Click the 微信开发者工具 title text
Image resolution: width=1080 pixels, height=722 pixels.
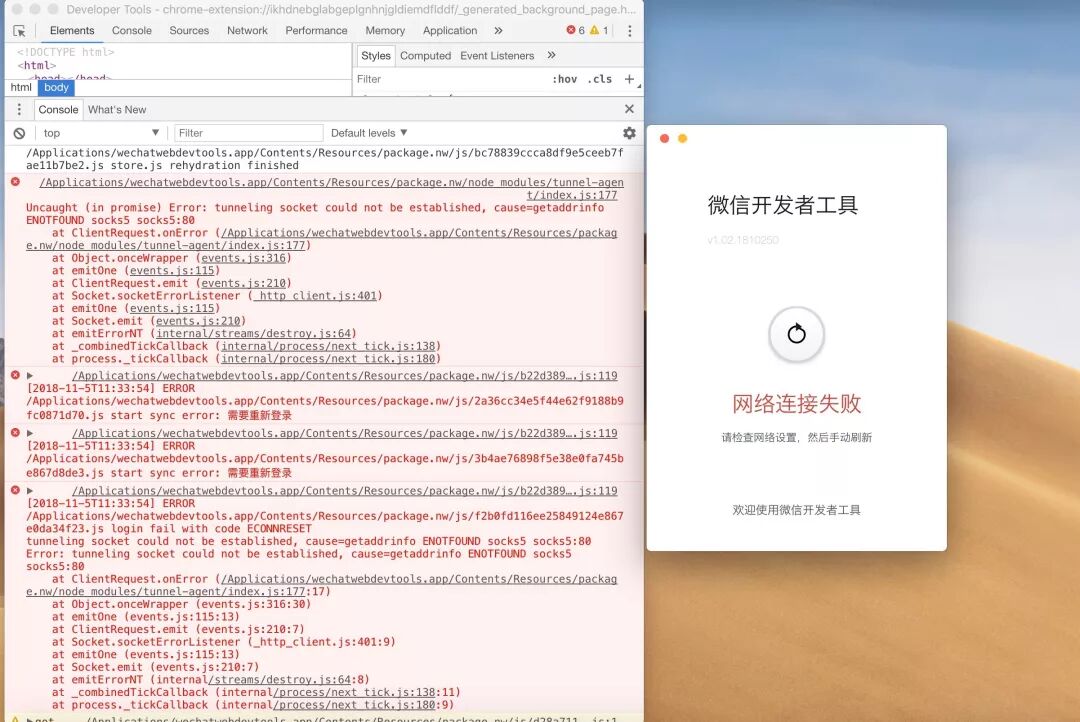(782, 205)
